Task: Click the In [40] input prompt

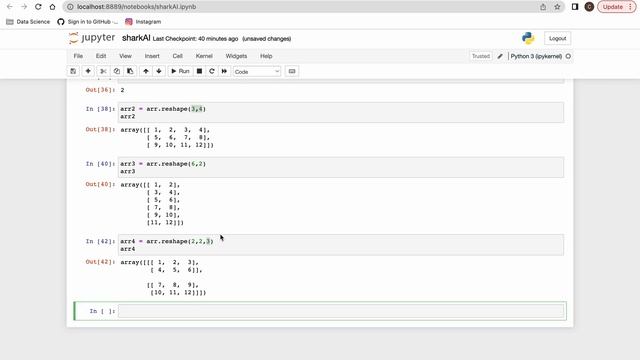Action: pyautogui.click(x=100, y=164)
